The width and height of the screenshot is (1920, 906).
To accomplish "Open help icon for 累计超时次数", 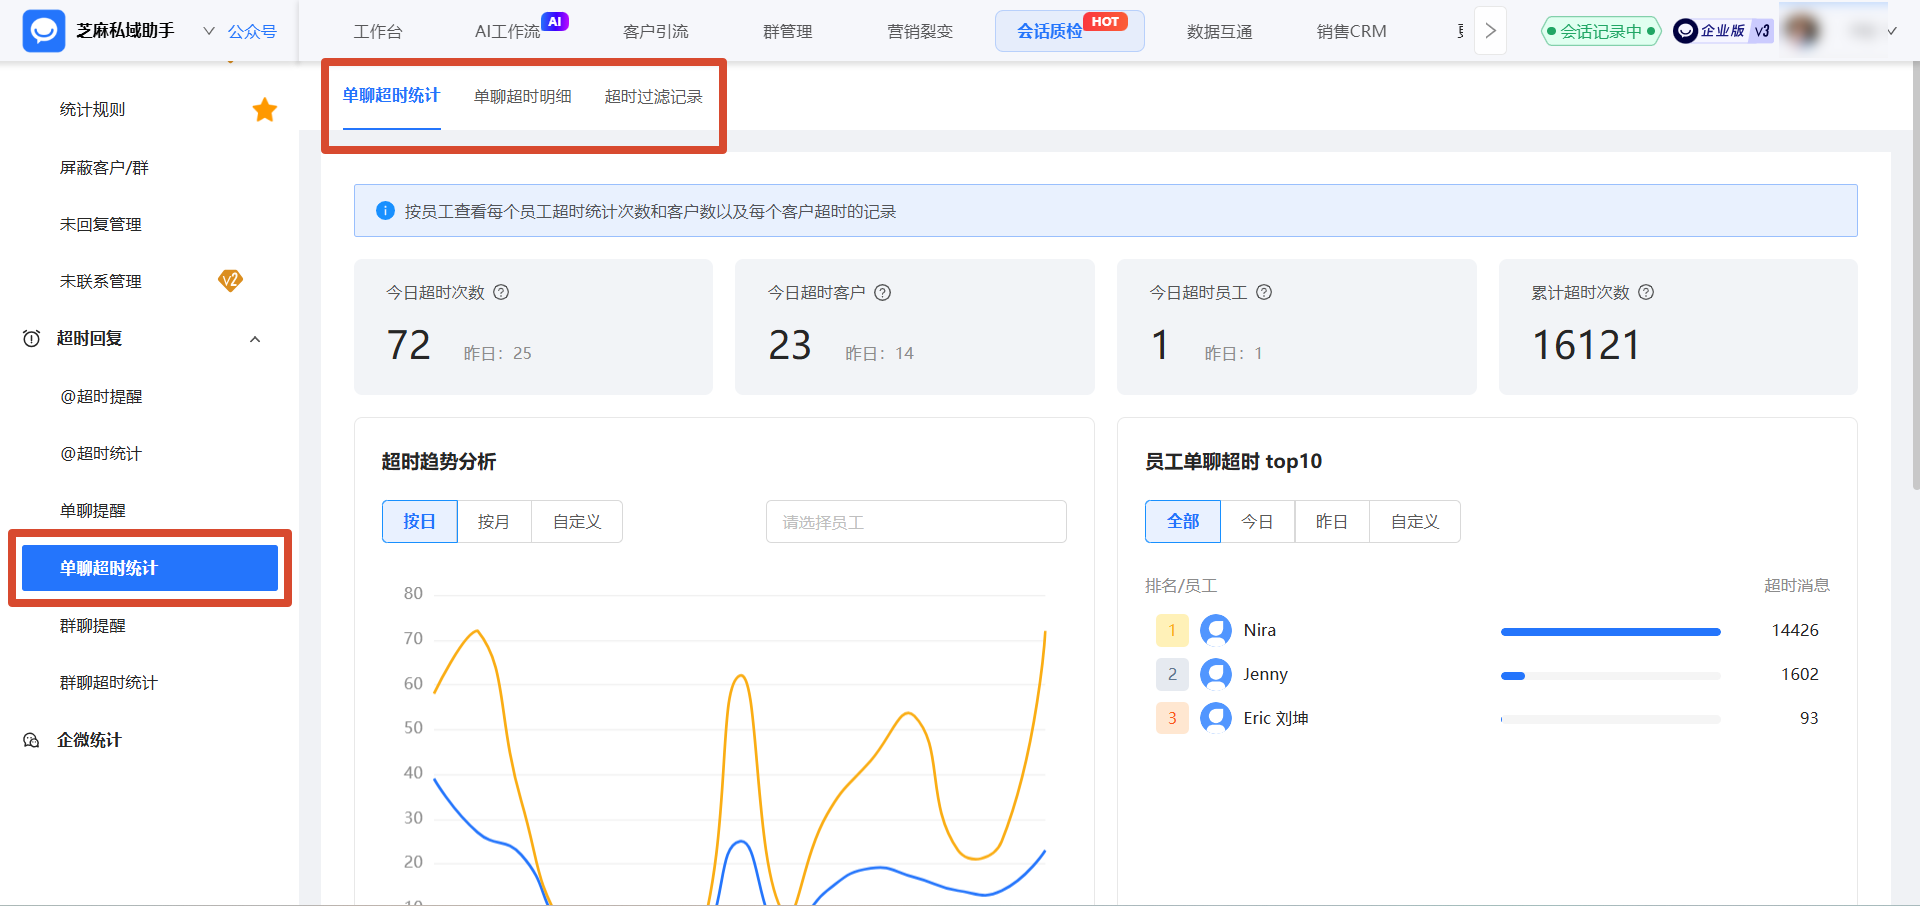I will [1646, 292].
